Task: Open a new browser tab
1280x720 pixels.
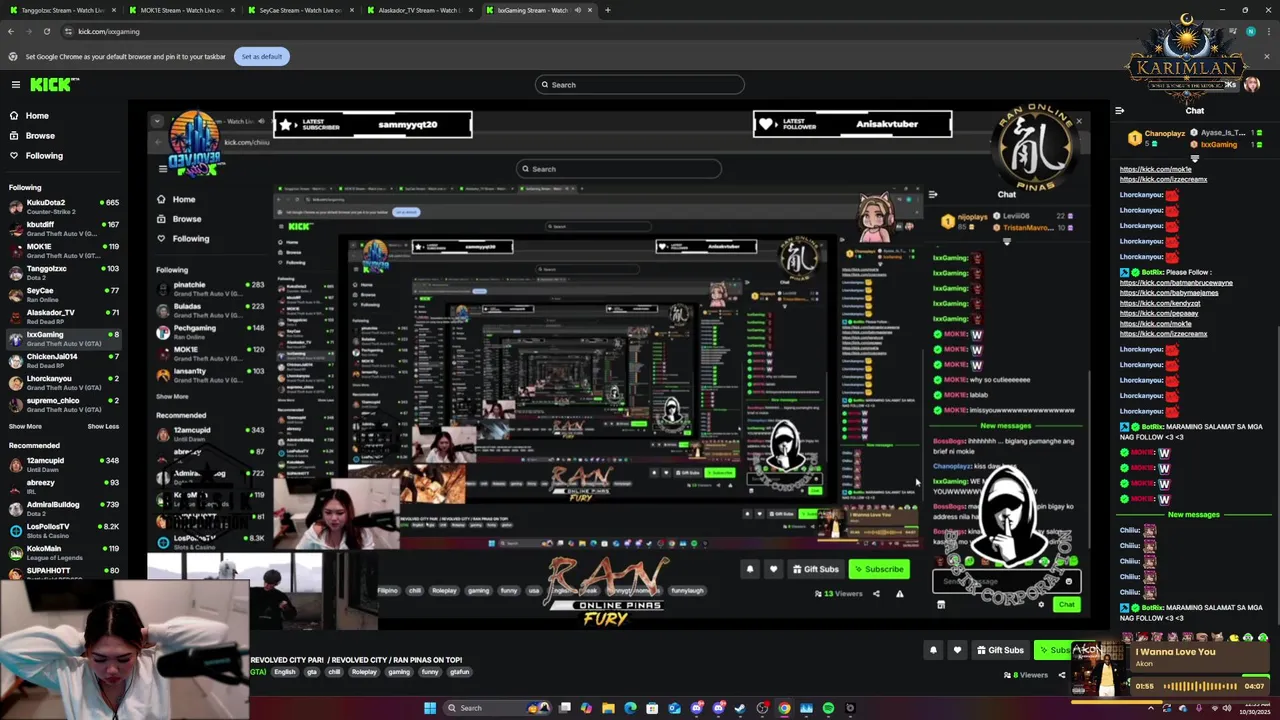Action: click(607, 10)
